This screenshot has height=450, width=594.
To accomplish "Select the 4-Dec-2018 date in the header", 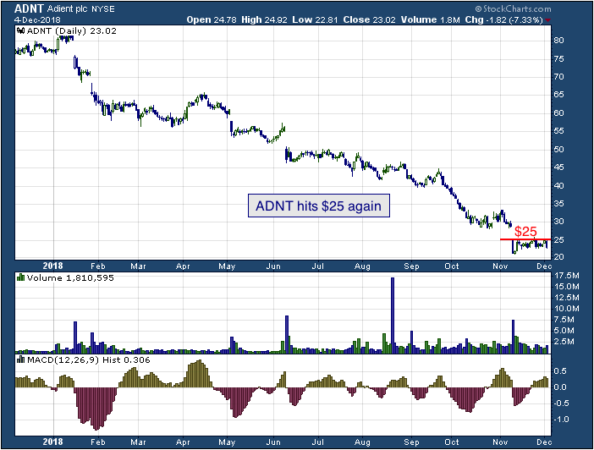I will tap(37, 20).
